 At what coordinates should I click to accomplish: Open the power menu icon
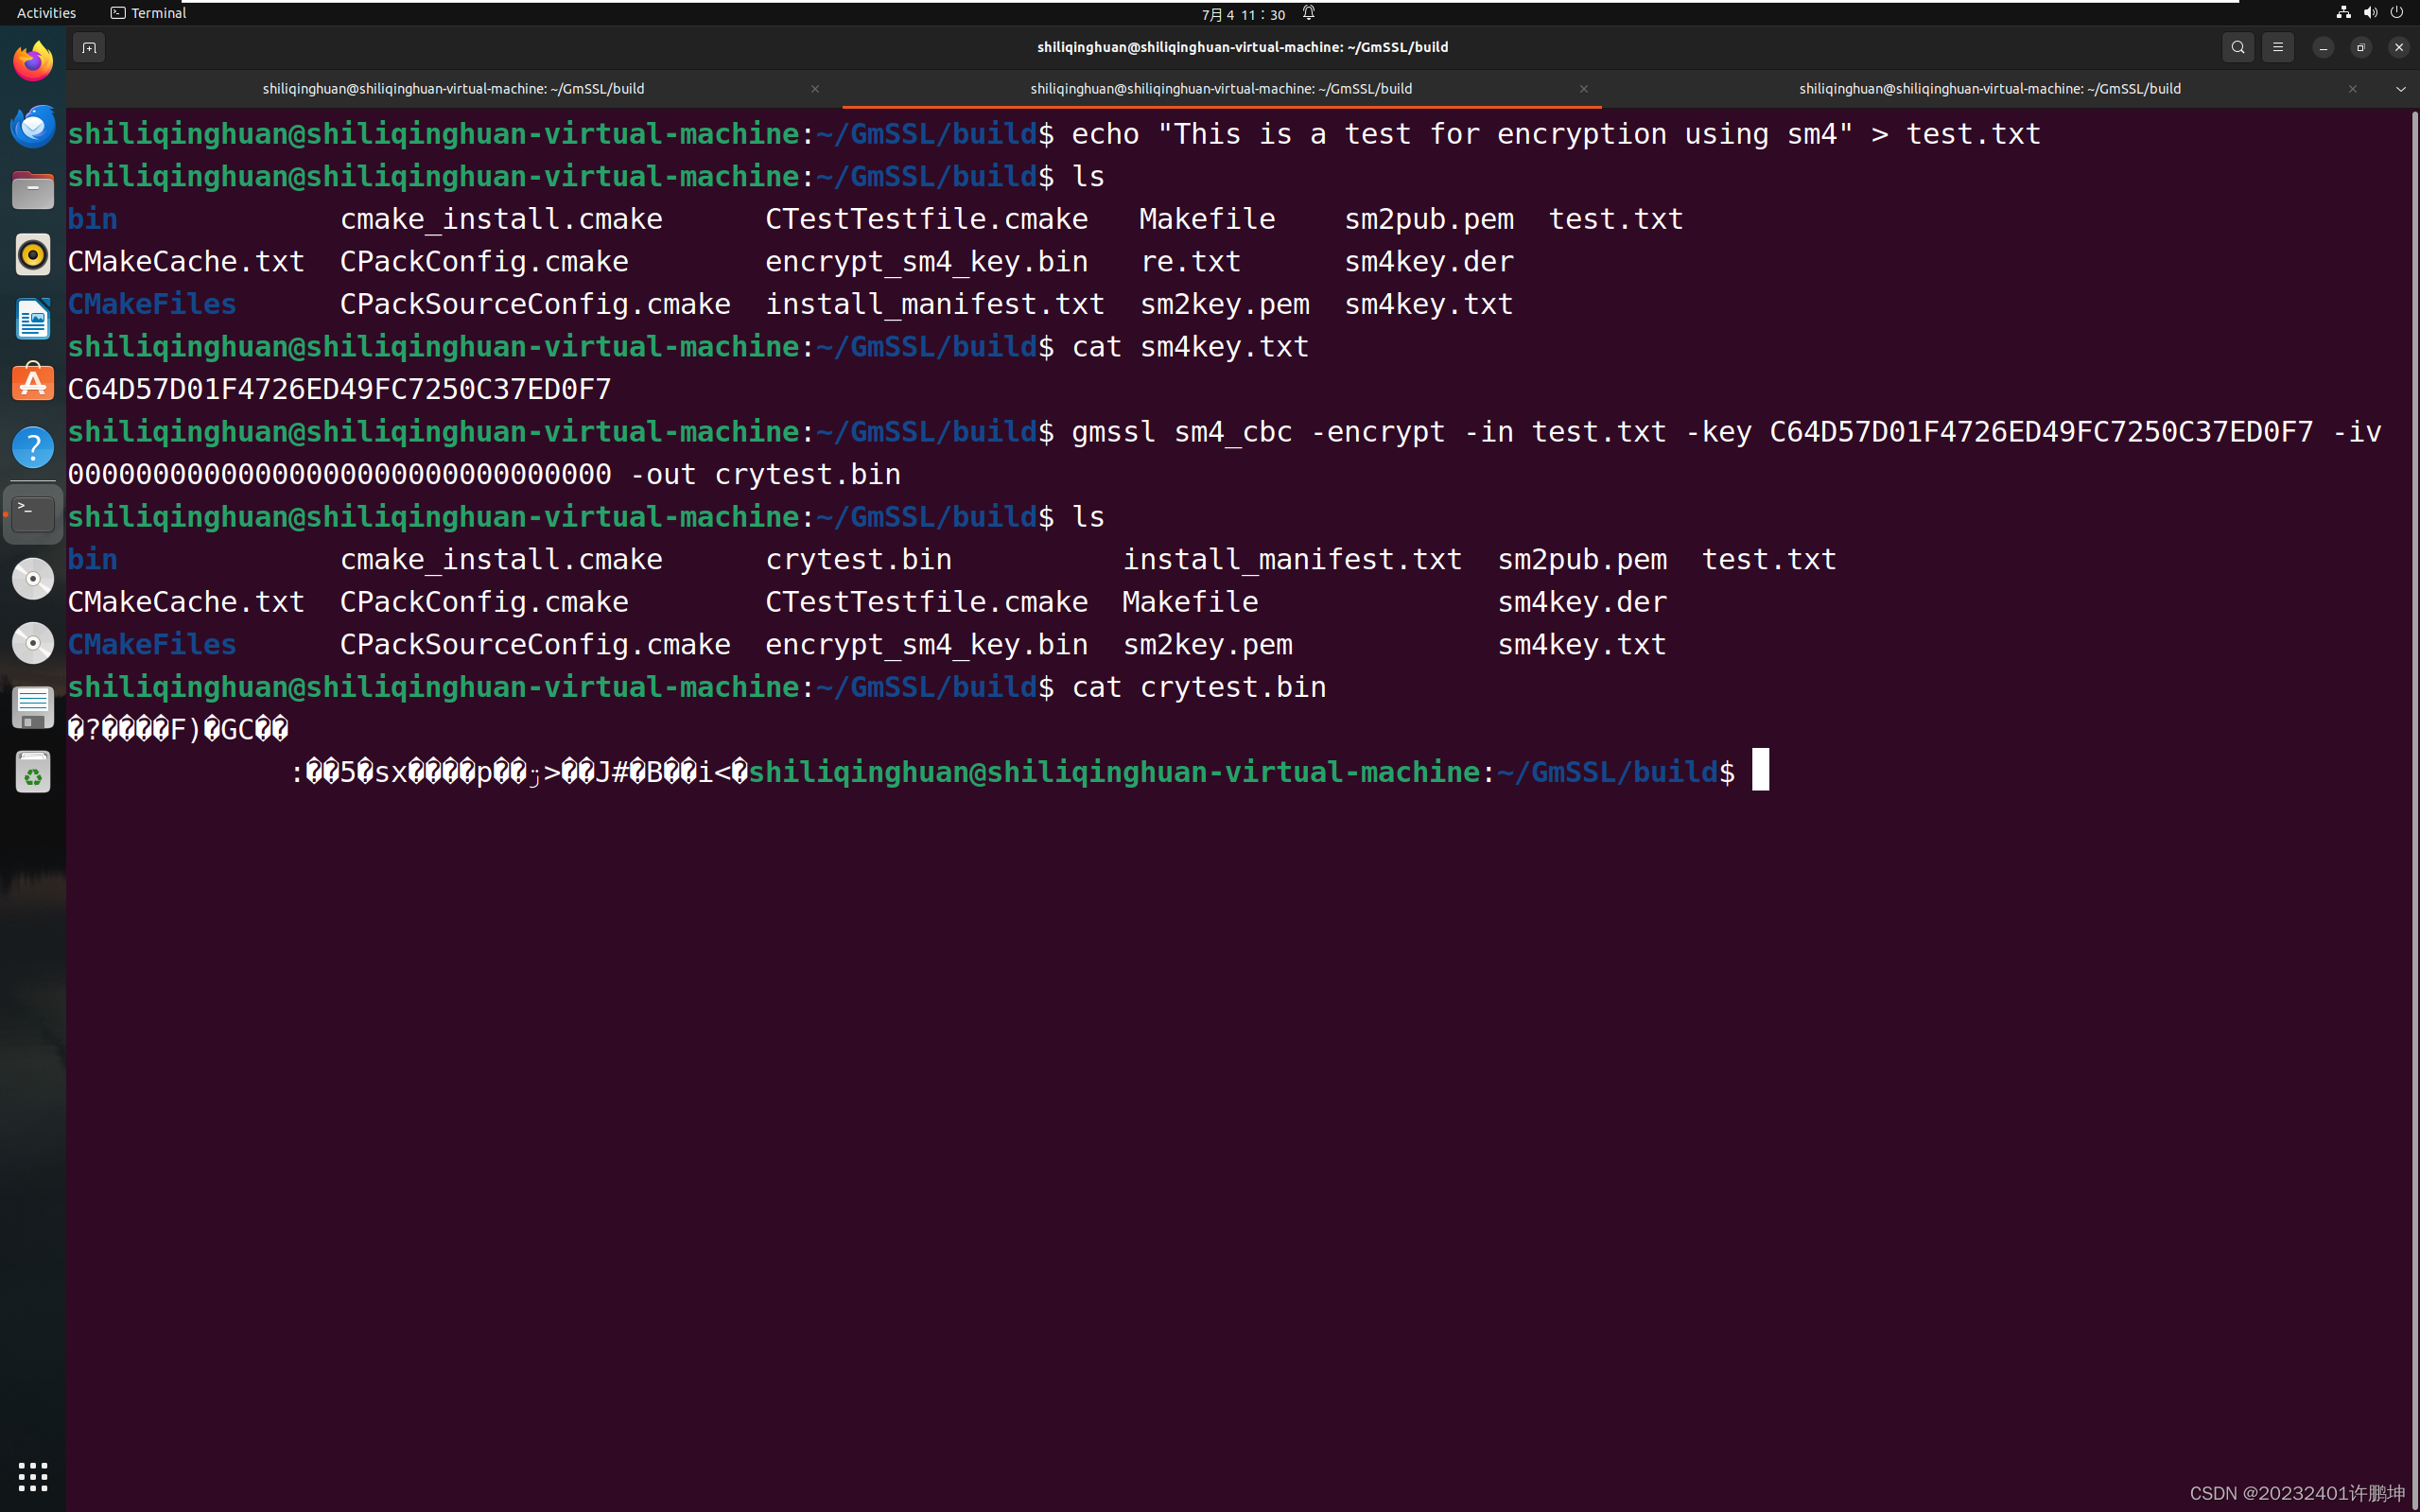[2397, 13]
